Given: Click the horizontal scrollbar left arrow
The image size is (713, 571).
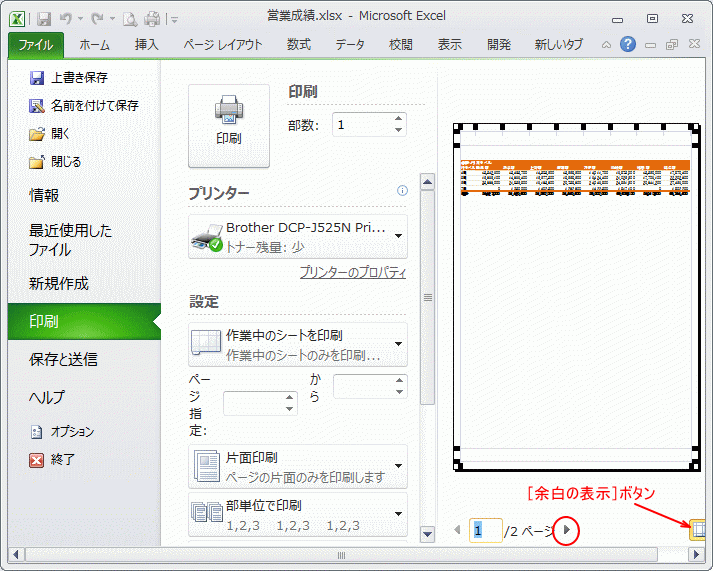Looking at the screenshot, I should coord(16,555).
